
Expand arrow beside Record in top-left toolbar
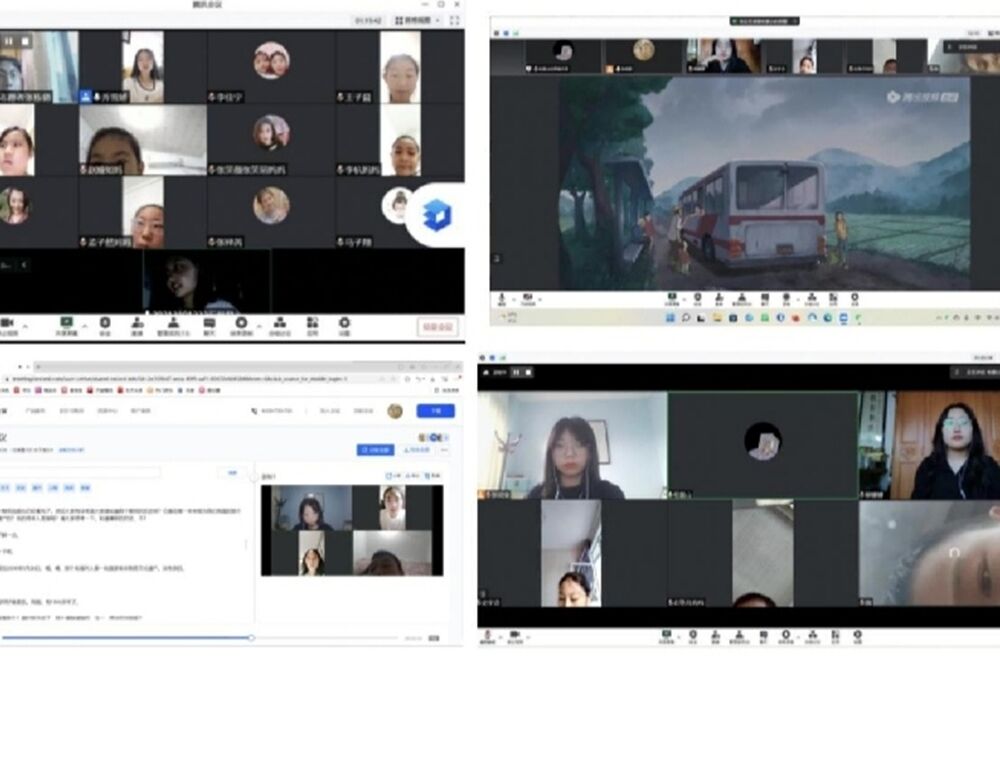pos(259,324)
